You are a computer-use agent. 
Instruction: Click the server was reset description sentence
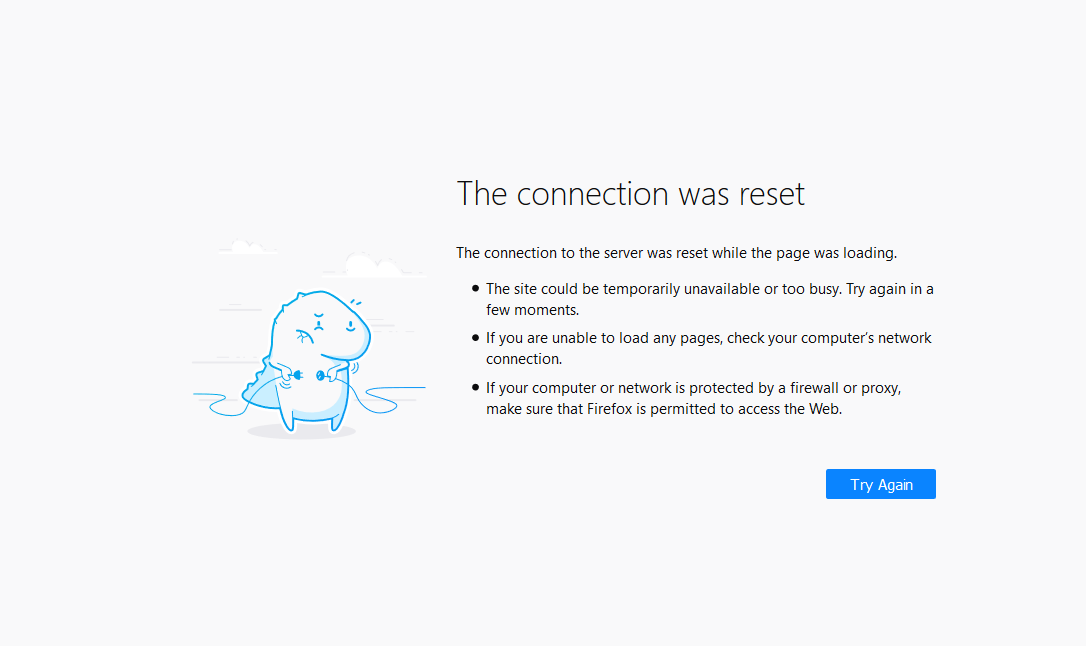point(676,253)
